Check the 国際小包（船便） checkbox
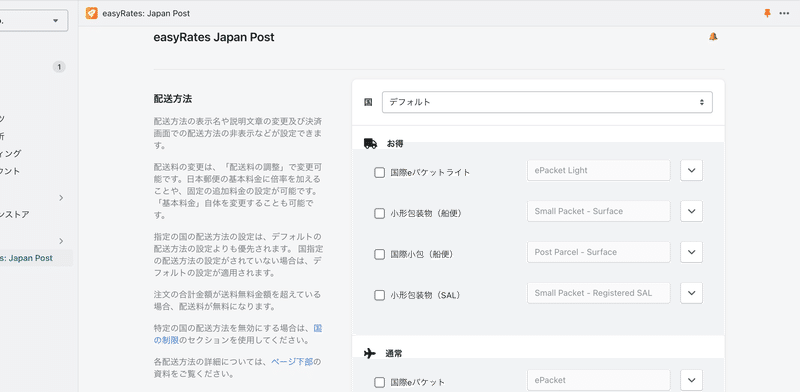Viewport: 800px width, 392px height. coord(380,254)
